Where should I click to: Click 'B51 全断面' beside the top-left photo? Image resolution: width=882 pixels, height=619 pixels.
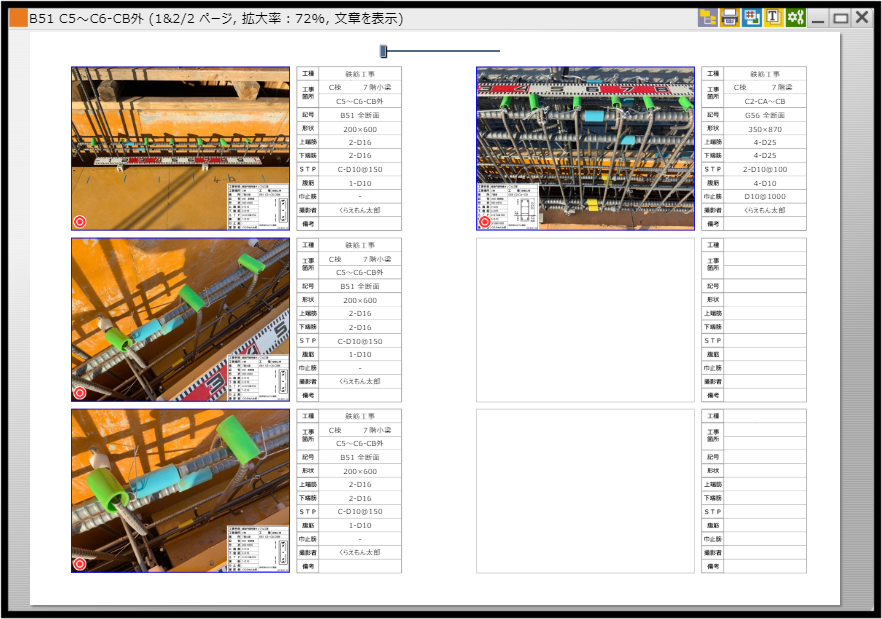point(360,115)
